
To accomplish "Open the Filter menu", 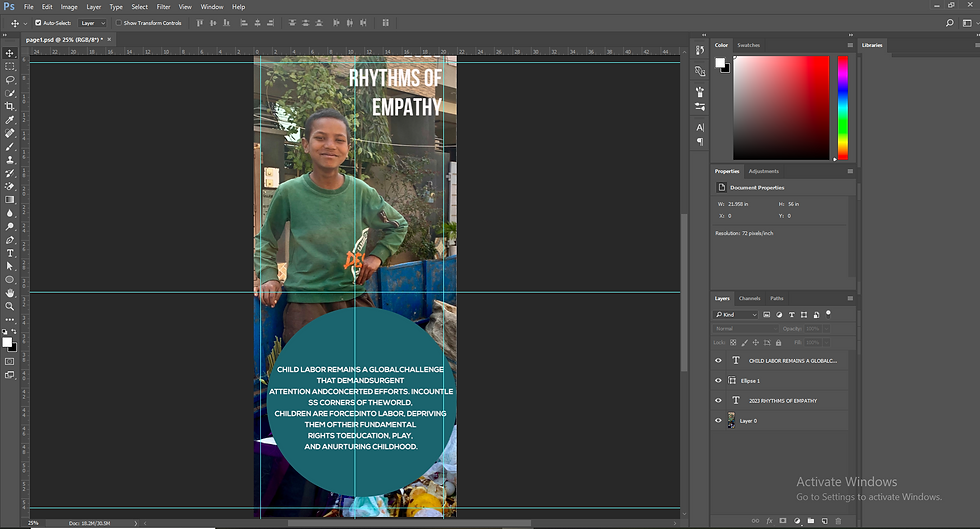I will (x=163, y=7).
